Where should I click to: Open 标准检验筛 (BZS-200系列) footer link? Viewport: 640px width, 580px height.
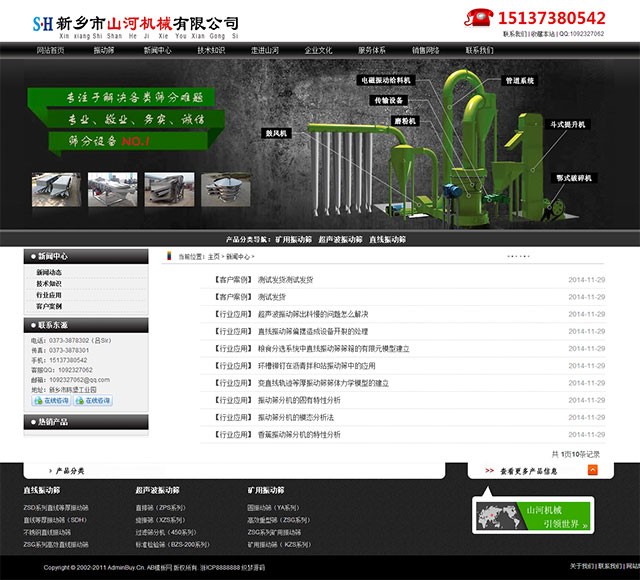[x=173, y=544]
